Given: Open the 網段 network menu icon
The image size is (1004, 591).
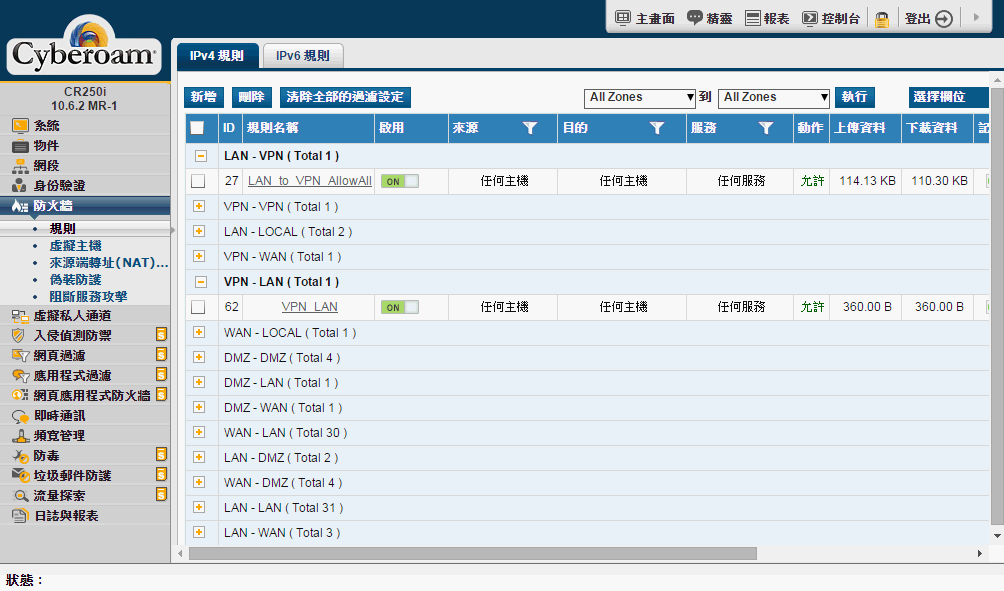Looking at the screenshot, I should (20, 166).
